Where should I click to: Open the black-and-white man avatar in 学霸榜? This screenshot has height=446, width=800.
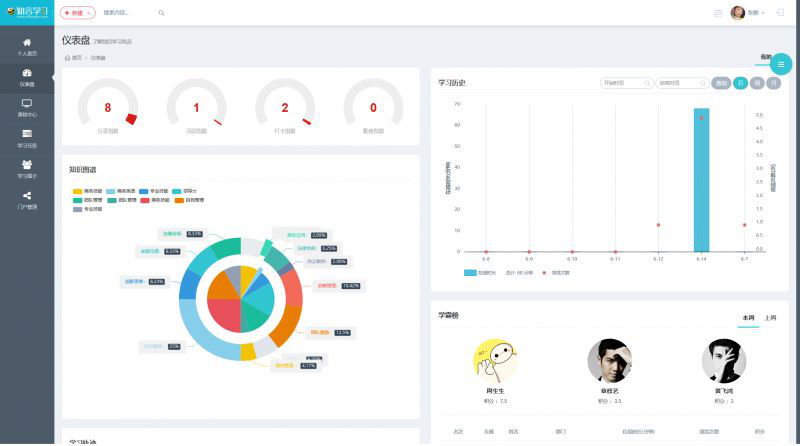[724, 361]
